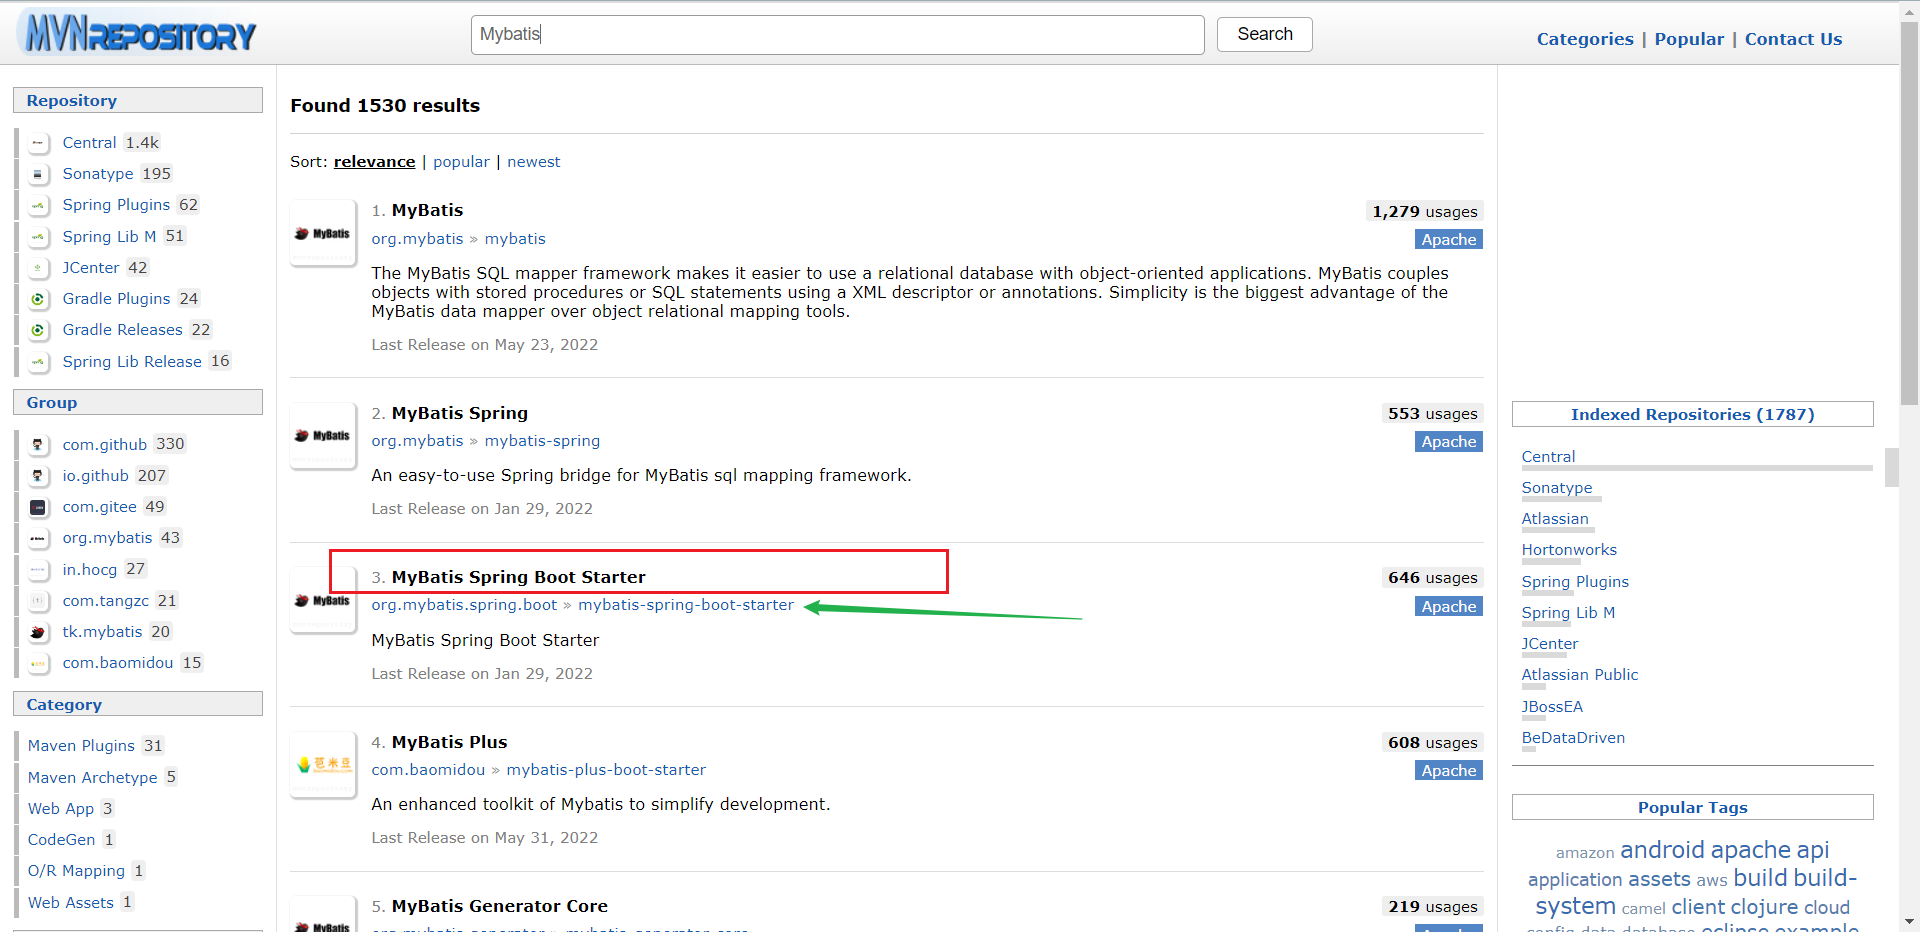Open JBossEA in Indexed Repositories
Viewport: 1920px width, 932px height.
coord(1552,707)
